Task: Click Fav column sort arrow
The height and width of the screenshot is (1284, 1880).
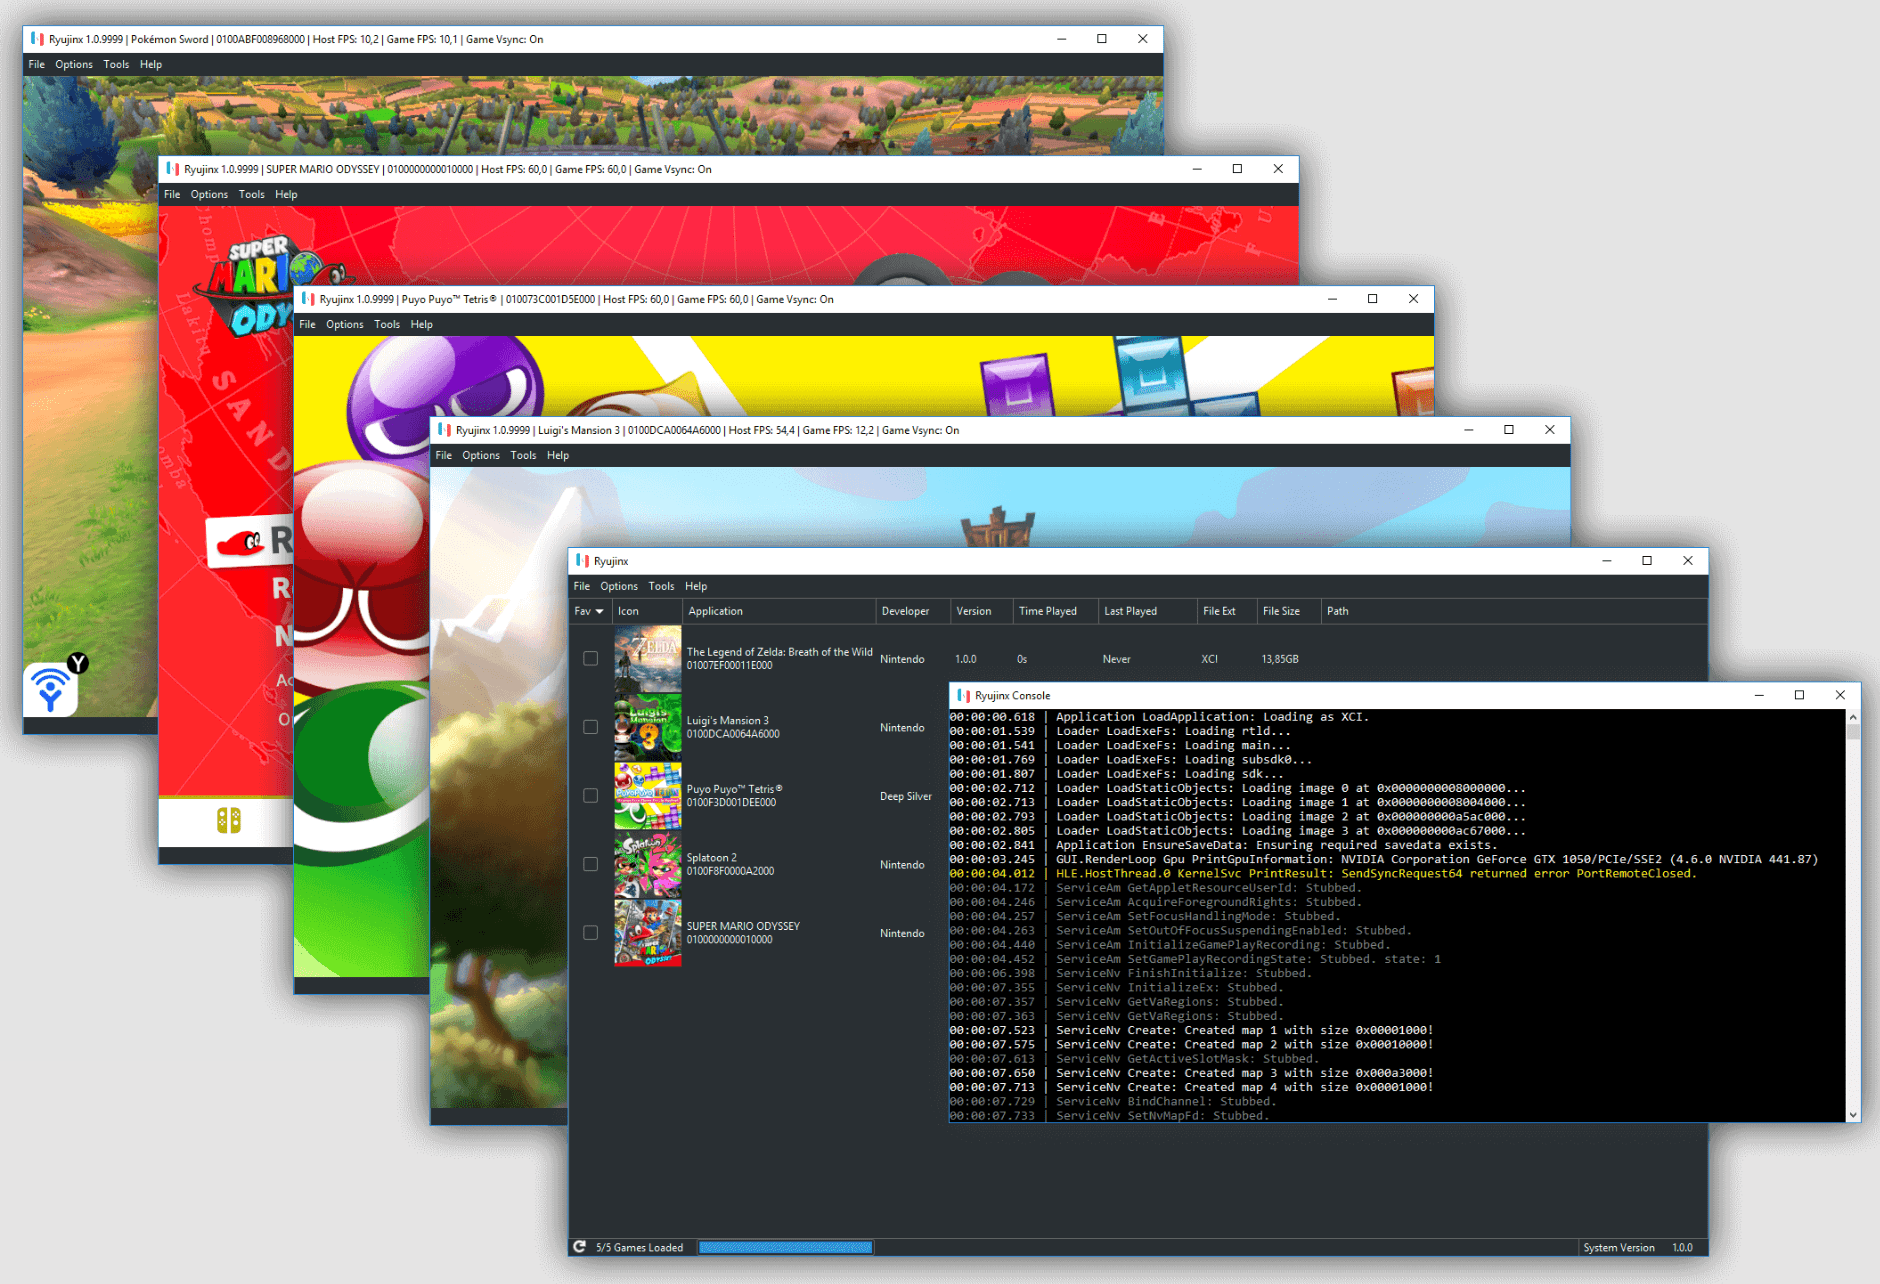Action: point(600,611)
